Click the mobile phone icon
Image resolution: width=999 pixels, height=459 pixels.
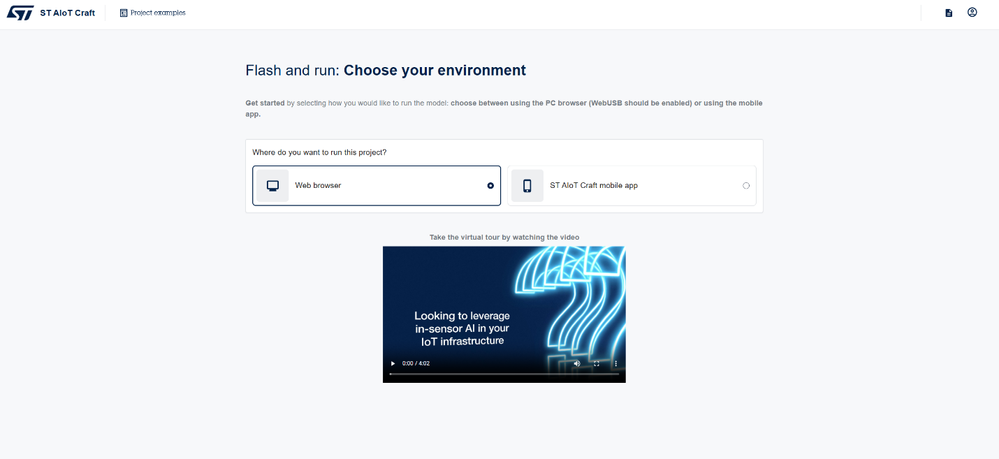point(528,186)
